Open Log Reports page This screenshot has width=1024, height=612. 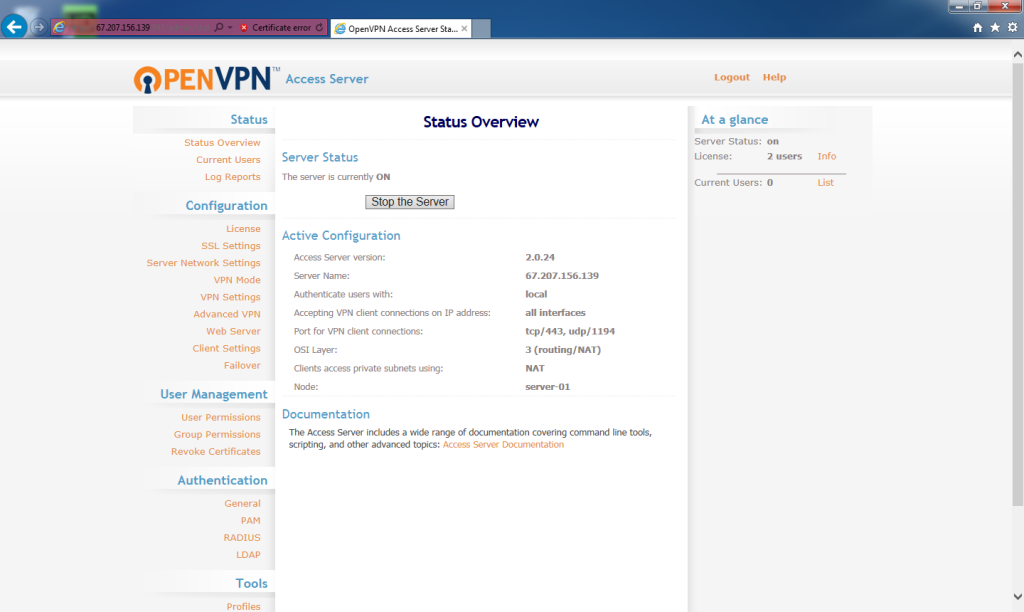232,177
